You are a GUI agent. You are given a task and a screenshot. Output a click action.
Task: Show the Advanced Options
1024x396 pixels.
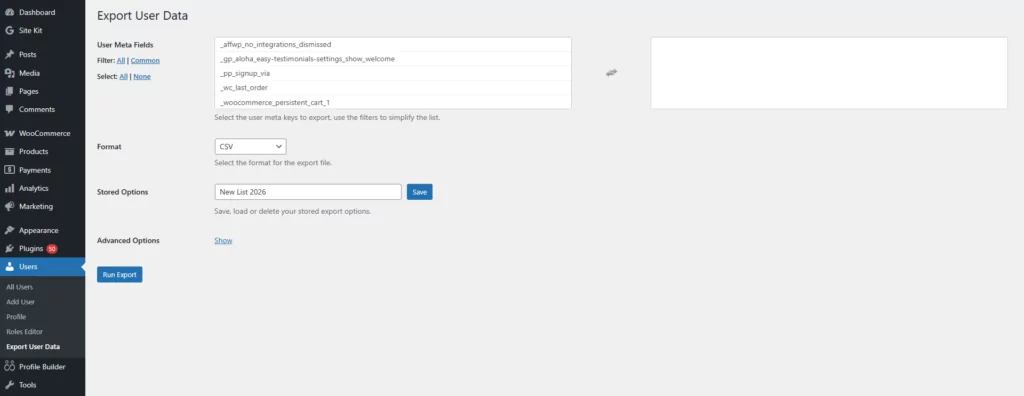point(223,240)
